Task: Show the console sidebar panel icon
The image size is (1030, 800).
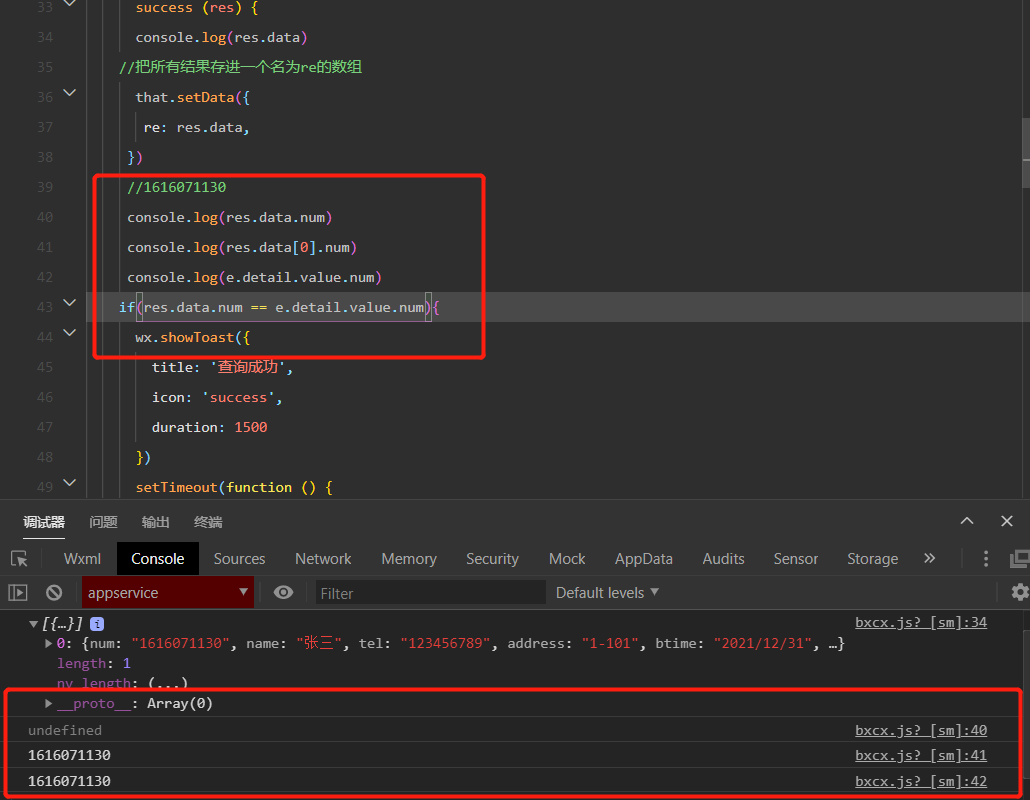Action: click(x=18, y=592)
